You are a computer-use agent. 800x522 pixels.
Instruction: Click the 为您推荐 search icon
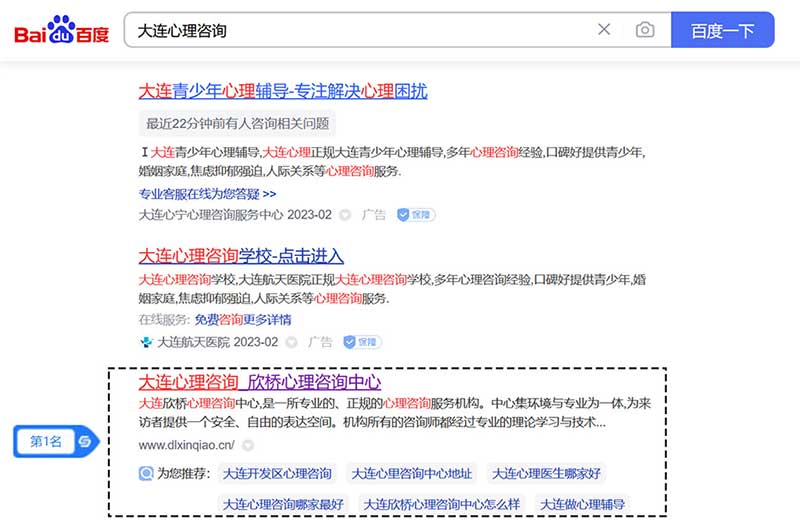click(x=146, y=473)
